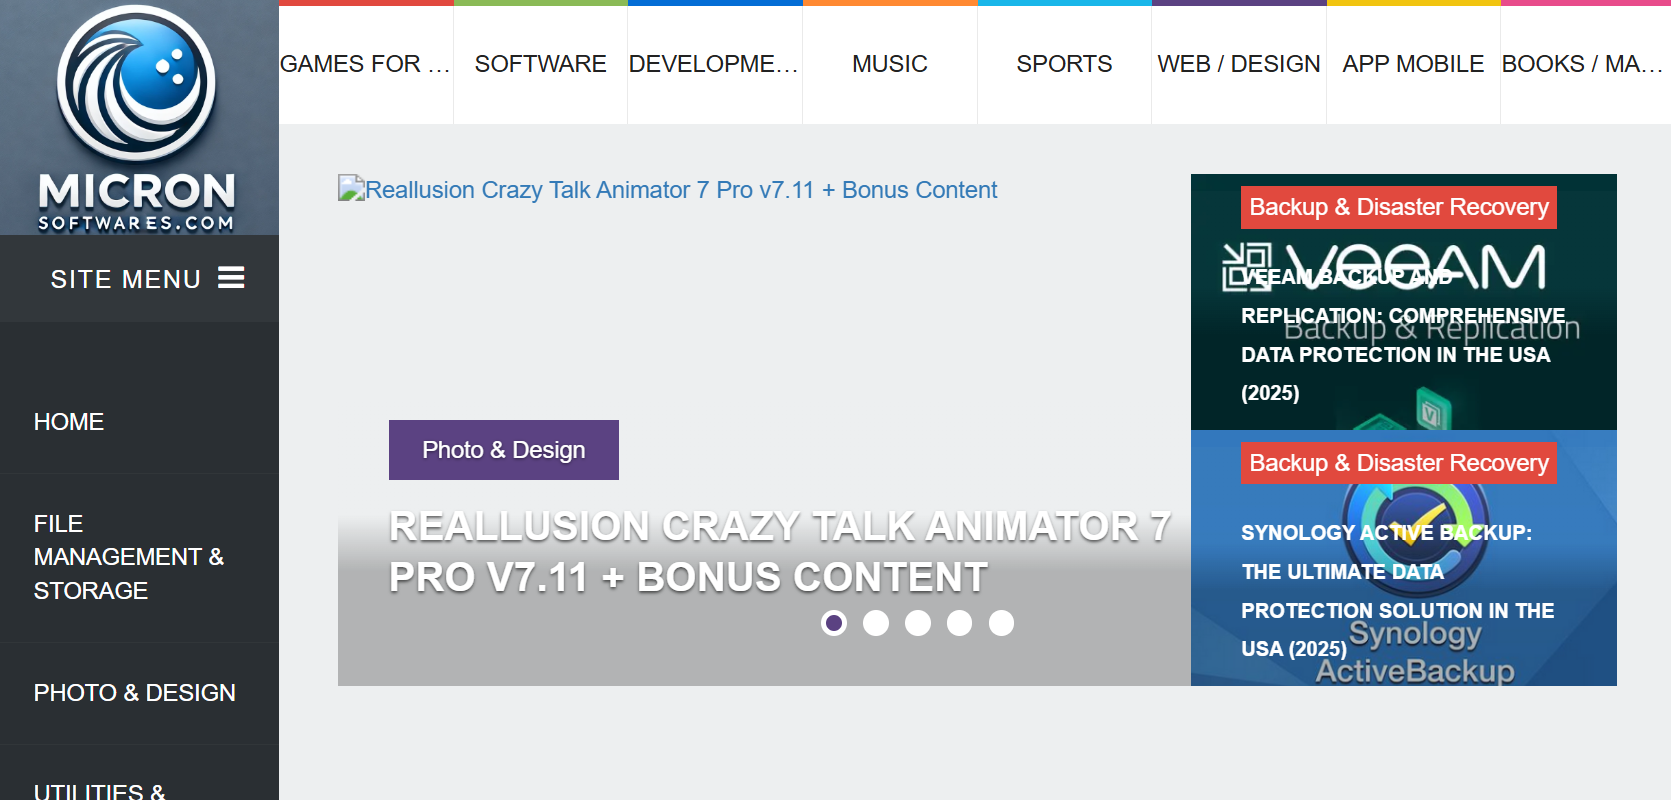Click the Site Menu label

(x=126, y=279)
